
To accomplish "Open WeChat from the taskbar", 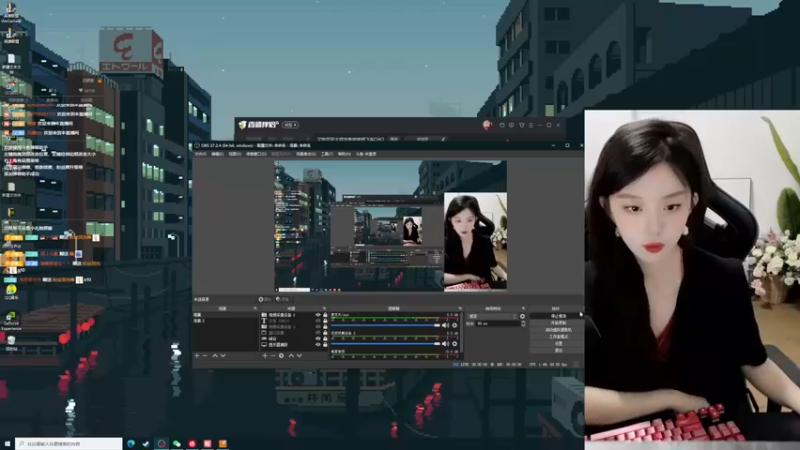I will [177, 444].
